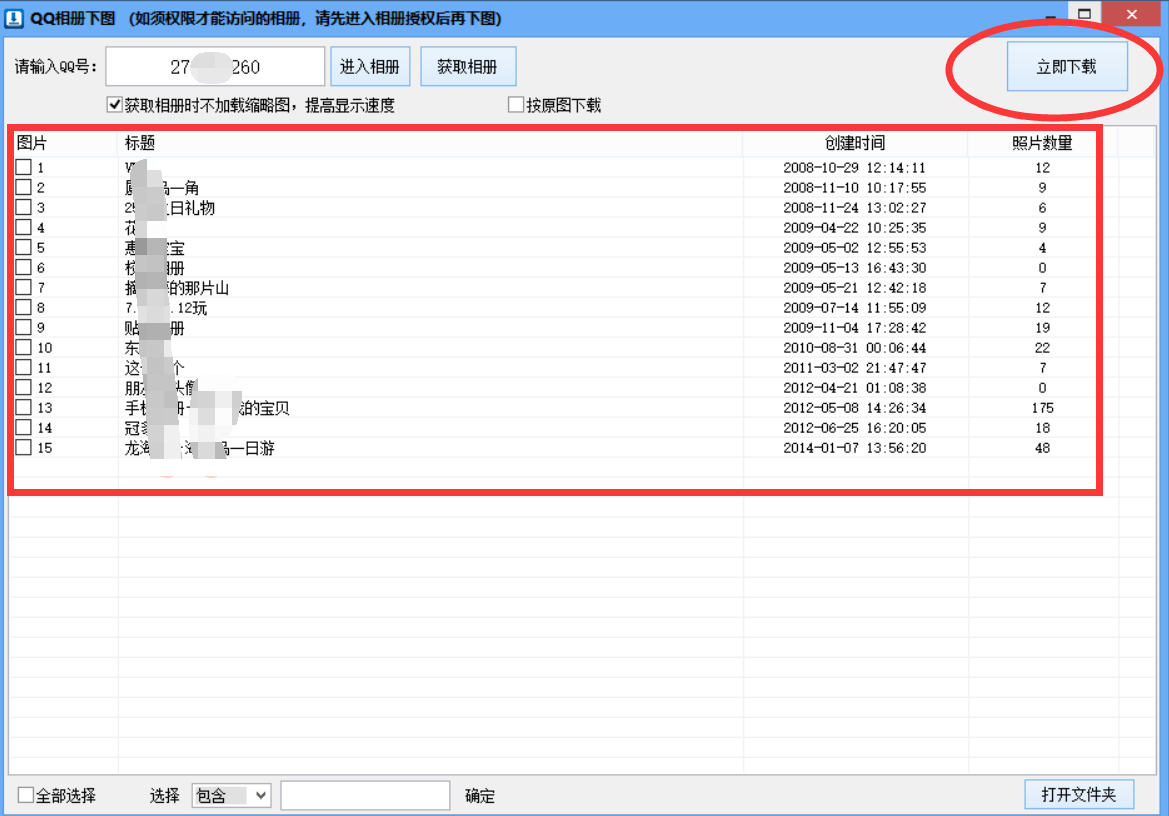Select creation time 2008-11-24 13:02:27
Viewport: 1169px width, 816px height.
pos(854,208)
